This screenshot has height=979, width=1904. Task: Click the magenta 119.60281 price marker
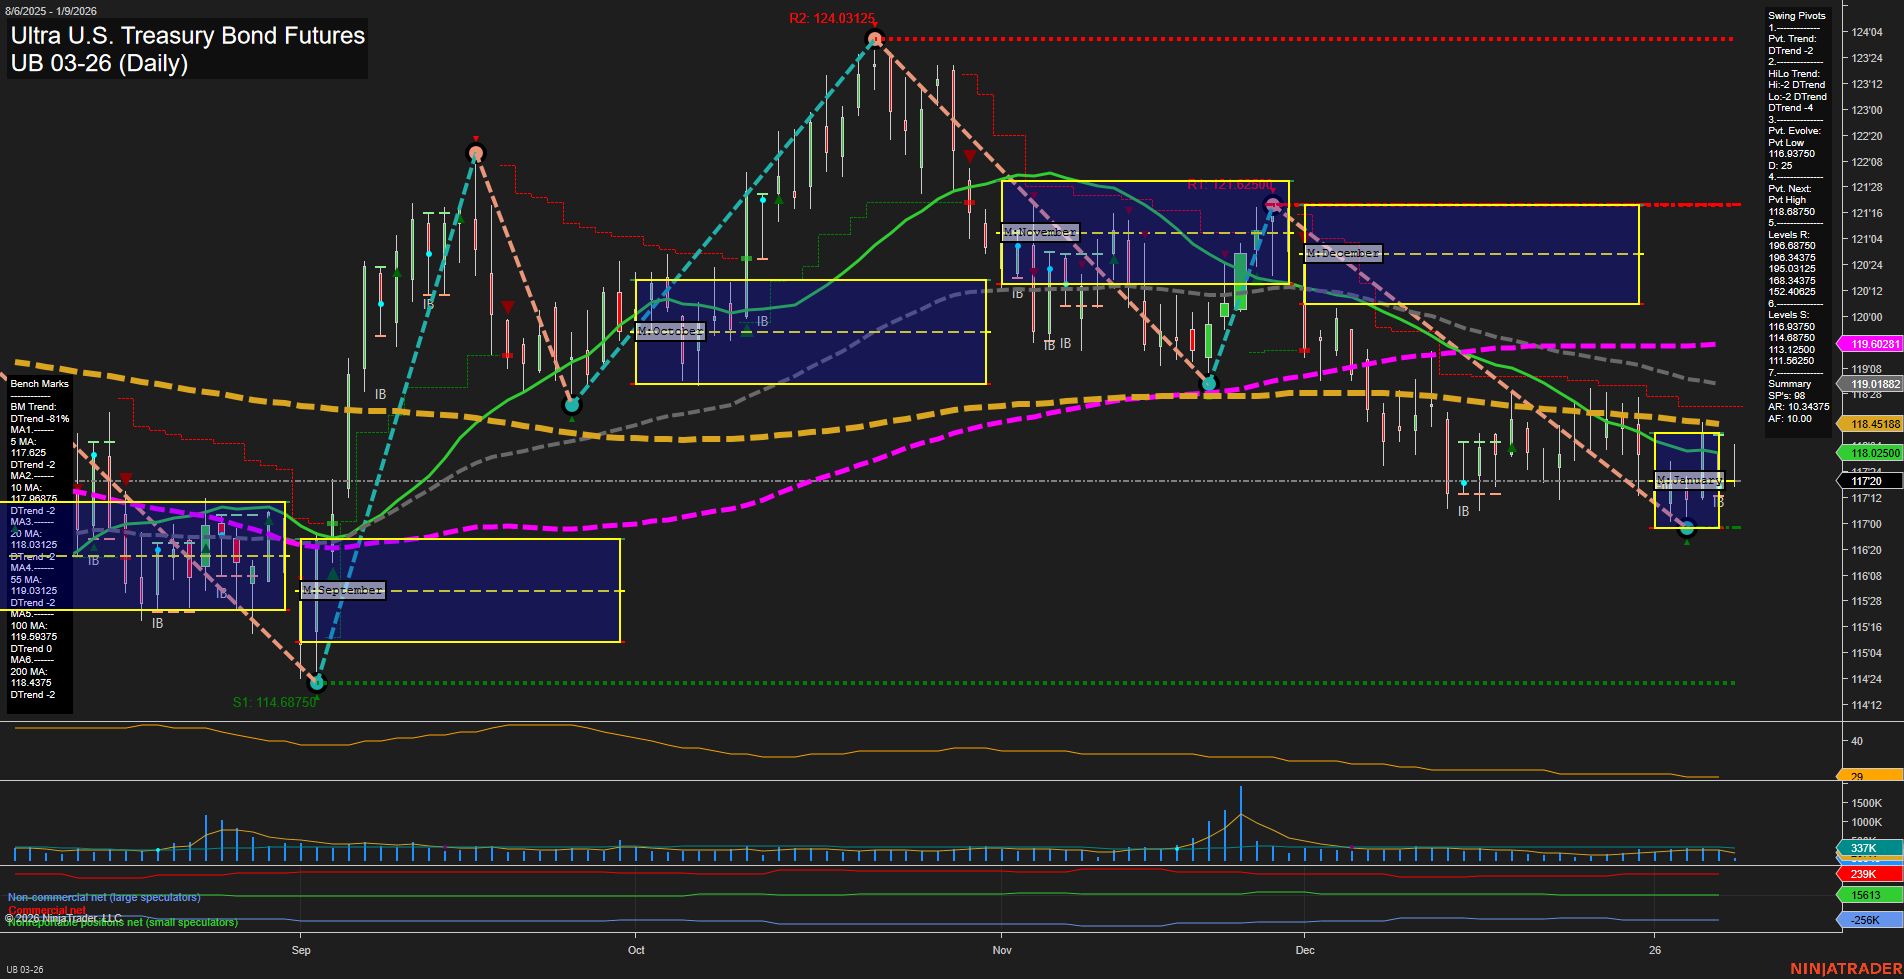pos(1872,344)
